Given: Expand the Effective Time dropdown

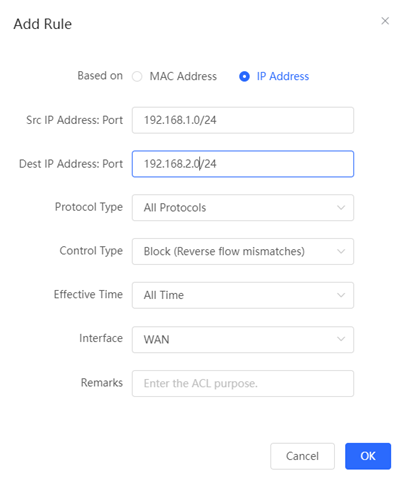Looking at the screenshot, I should click(243, 295).
